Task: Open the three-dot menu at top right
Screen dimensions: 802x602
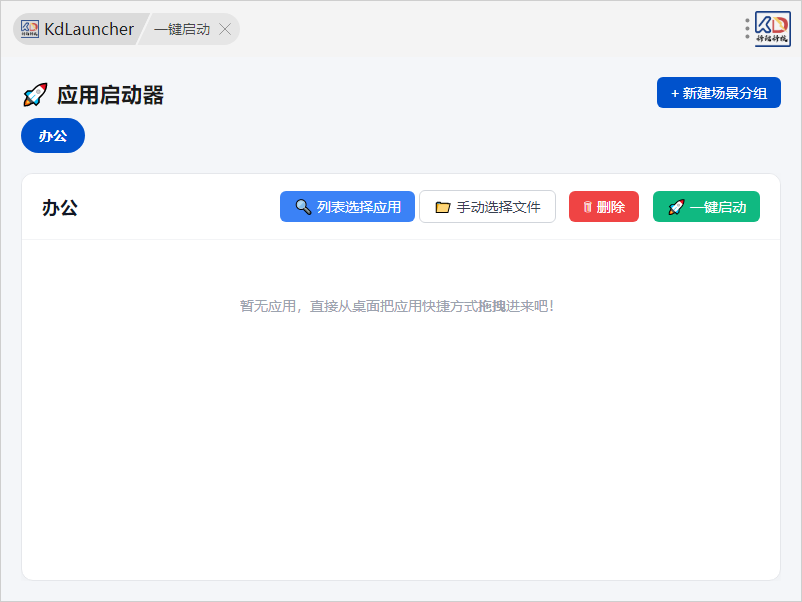Action: point(747,28)
